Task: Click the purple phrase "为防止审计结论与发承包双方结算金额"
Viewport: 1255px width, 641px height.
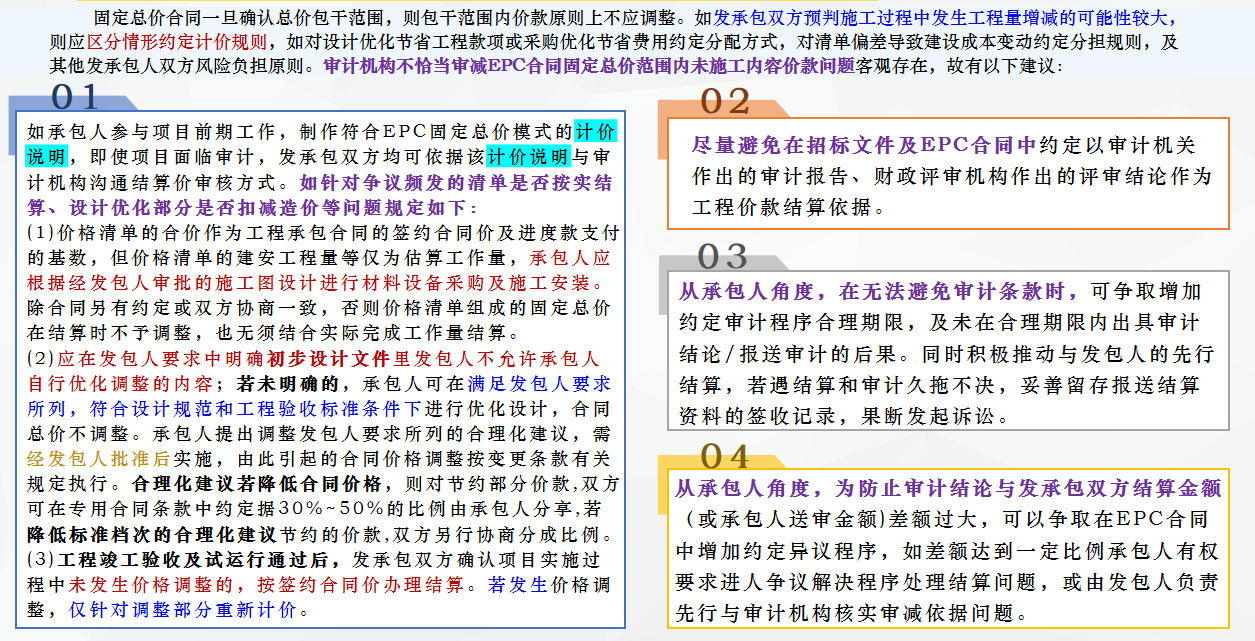Action: pos(1029,488)
